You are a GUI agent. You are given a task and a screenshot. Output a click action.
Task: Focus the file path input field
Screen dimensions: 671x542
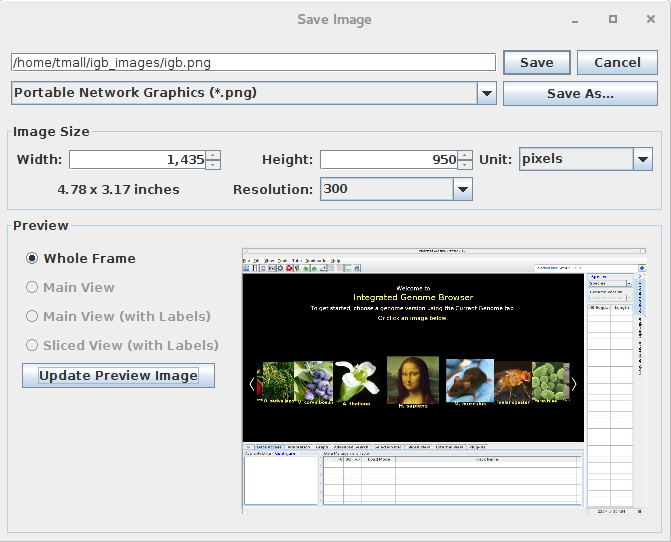coord(253,62)
